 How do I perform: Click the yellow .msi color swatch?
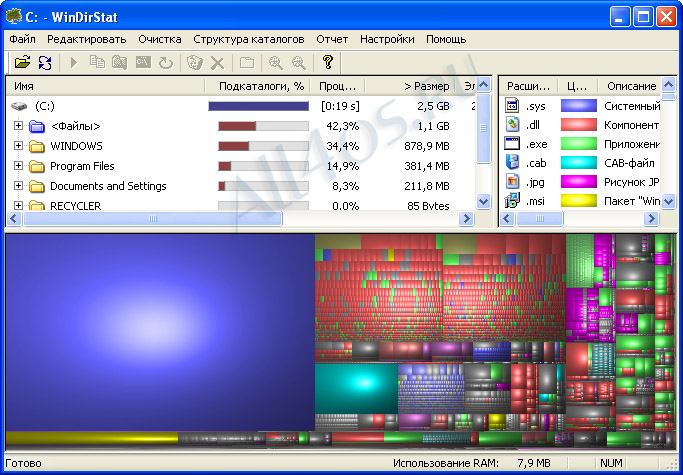pos(578,200)
